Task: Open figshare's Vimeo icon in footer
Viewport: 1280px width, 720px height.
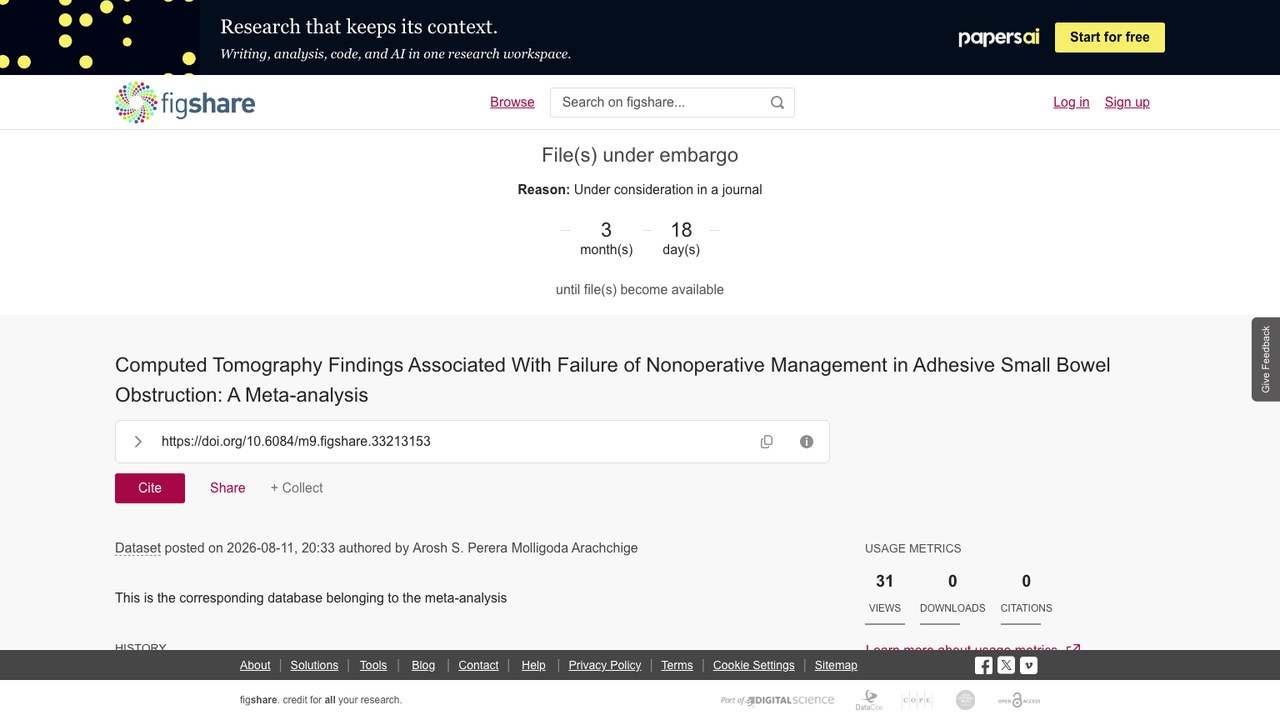Action: pyautogui.click(x=1028, y=665)
